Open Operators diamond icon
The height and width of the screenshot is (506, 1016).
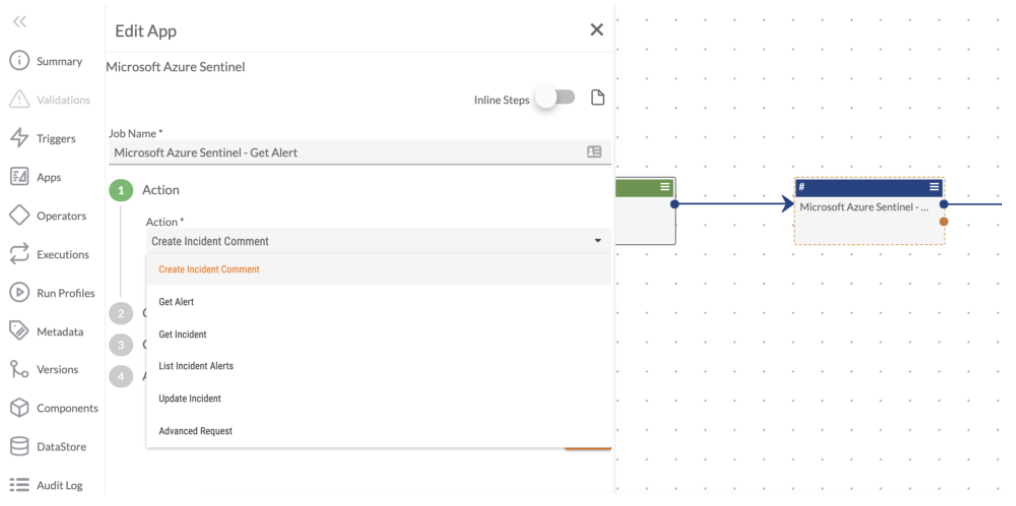pos(19,216)
